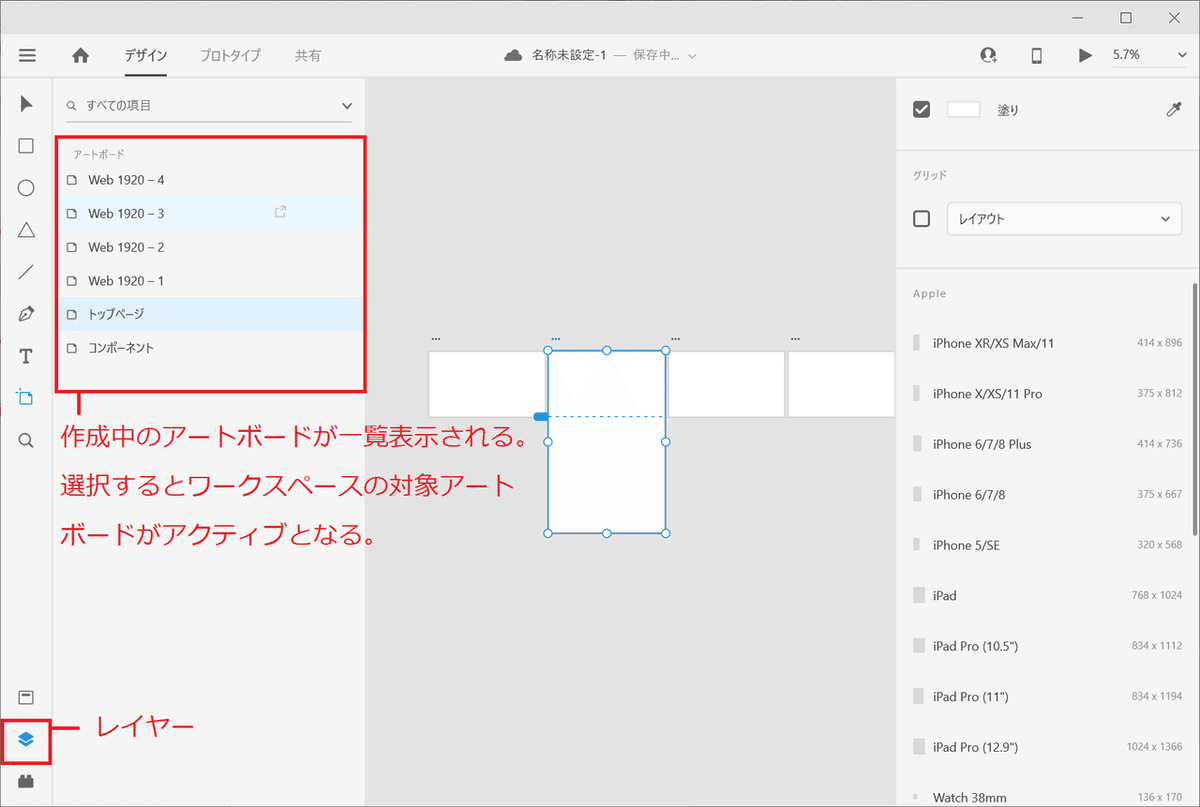This screenshot has width=1200, height=807.
Task: Click the document title 名称未設定-1
Action: click(569, 56)
